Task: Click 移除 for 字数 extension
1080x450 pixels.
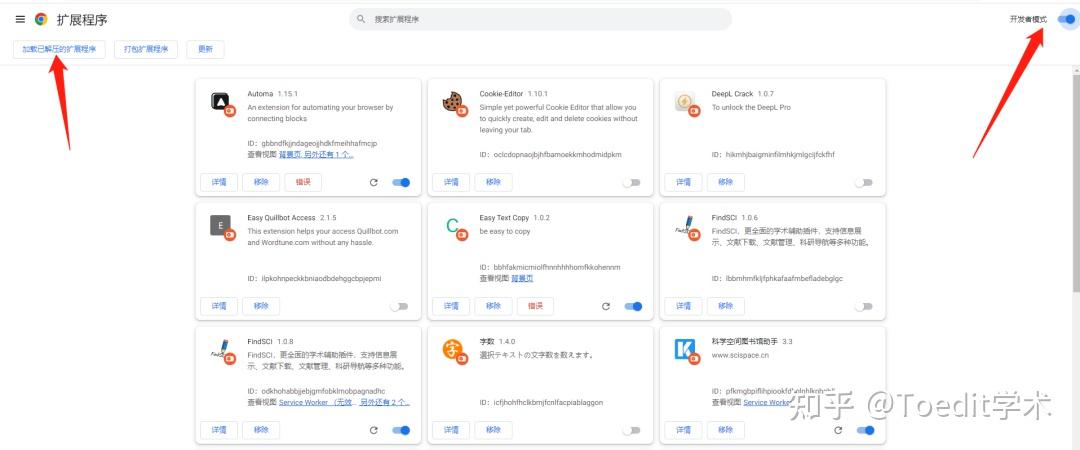Action: pyautogui.click(x=493, y=429)
